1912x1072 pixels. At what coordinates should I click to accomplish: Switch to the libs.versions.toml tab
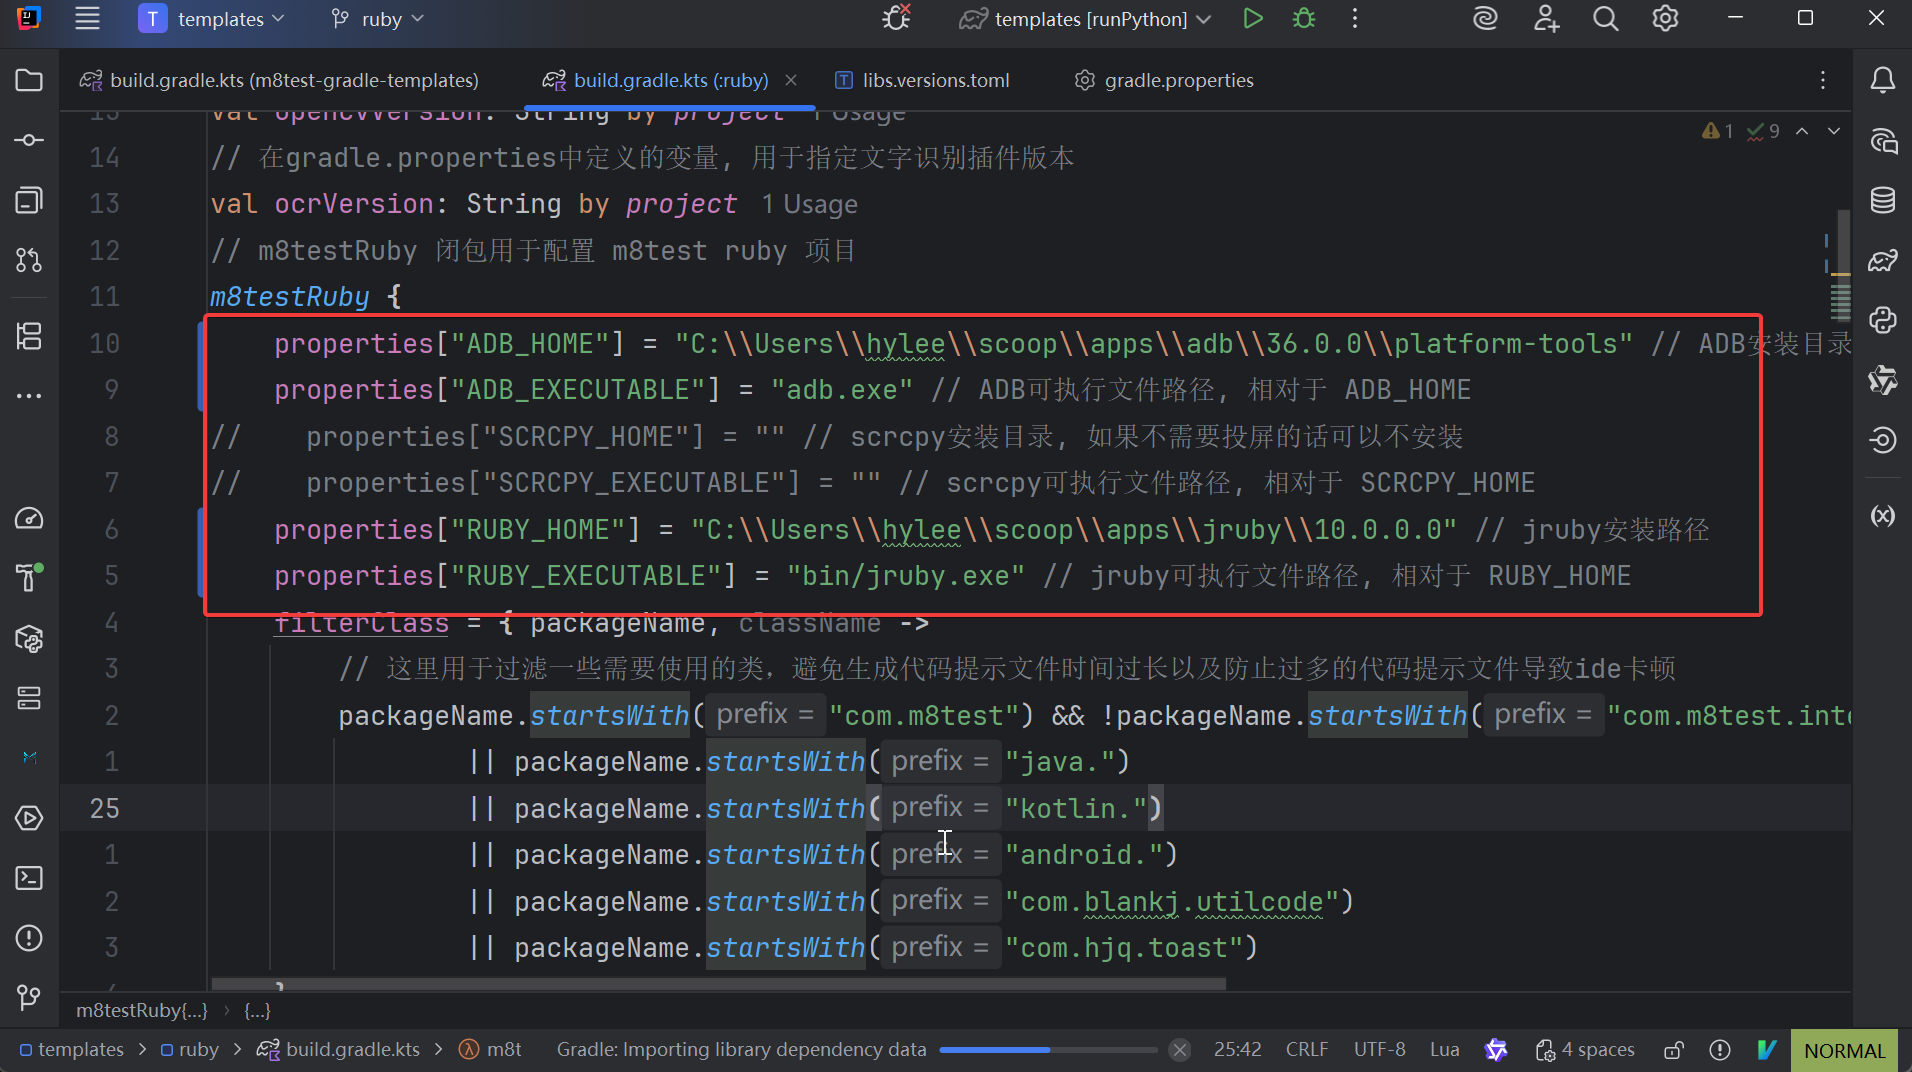click(x=935, y=80)
